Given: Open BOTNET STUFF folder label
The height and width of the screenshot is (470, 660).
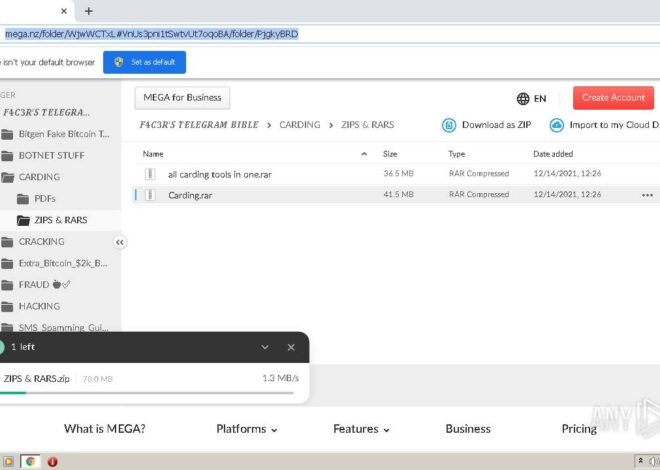Looking at the screenshot, I should [51, 156].
